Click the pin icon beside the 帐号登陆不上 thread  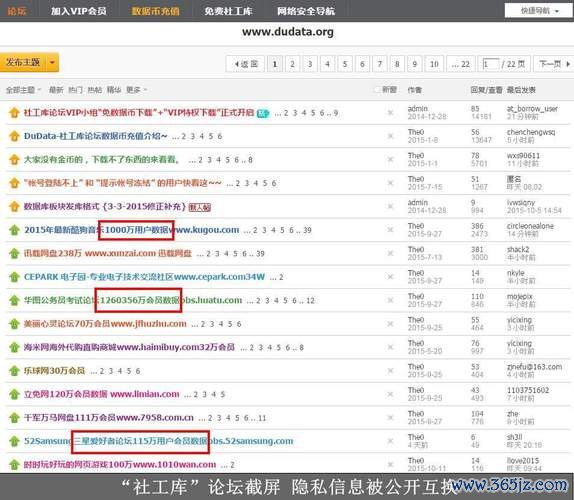pos(14,183)
